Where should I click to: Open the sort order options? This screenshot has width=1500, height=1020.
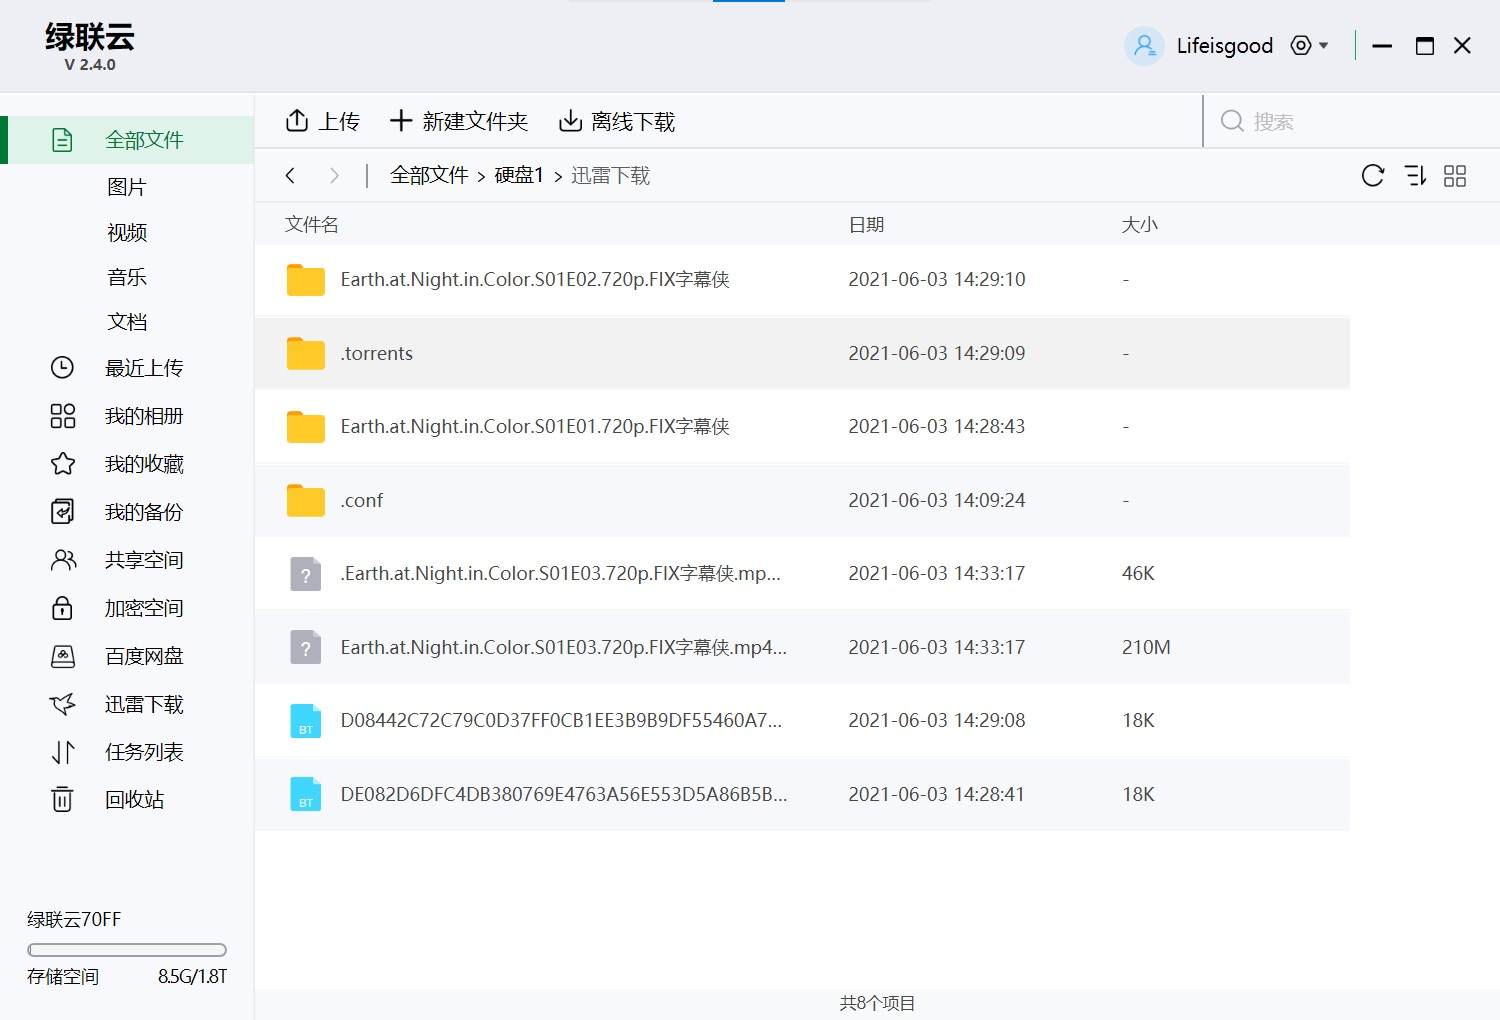(1415, 176)
